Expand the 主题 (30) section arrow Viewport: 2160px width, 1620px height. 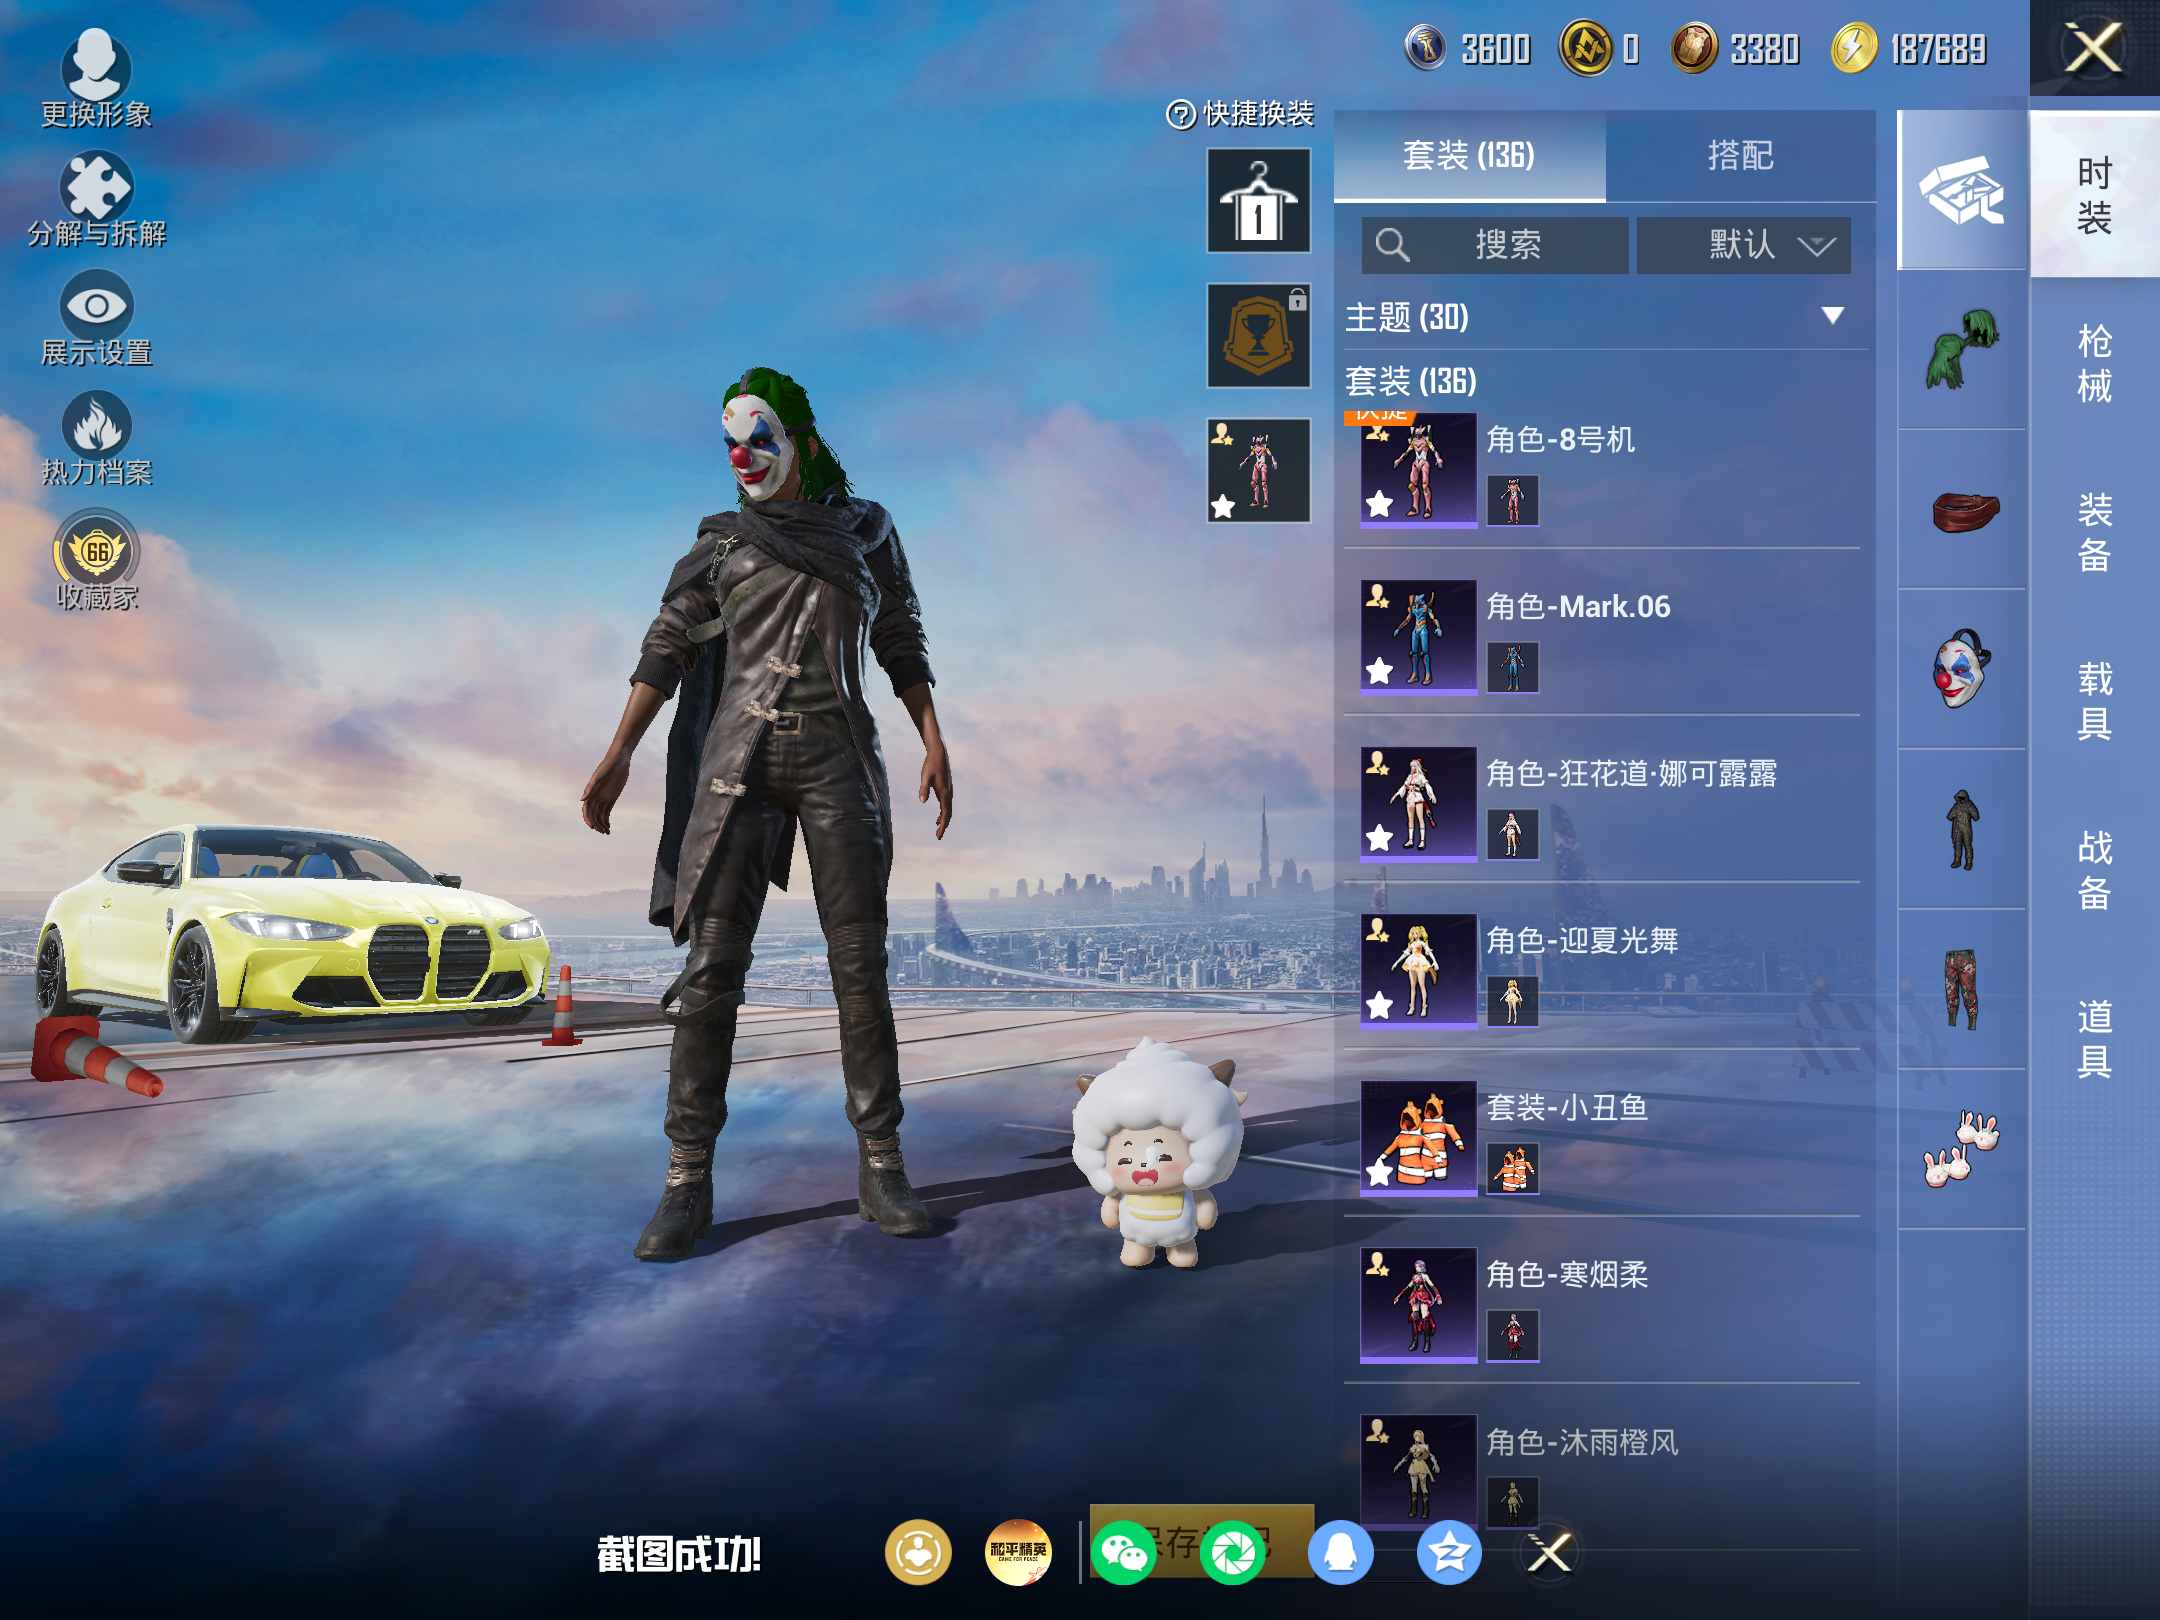[1832, 316]
